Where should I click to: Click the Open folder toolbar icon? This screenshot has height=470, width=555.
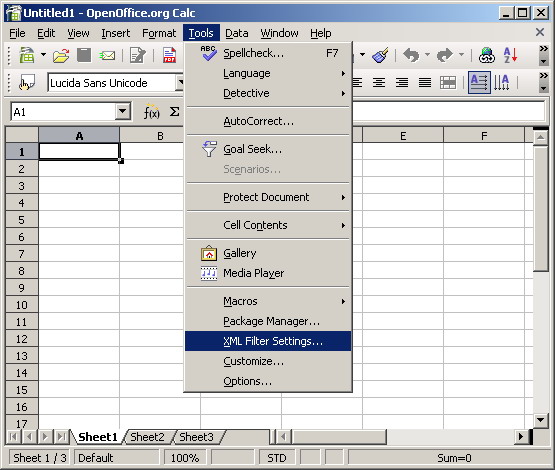(61, 56)
